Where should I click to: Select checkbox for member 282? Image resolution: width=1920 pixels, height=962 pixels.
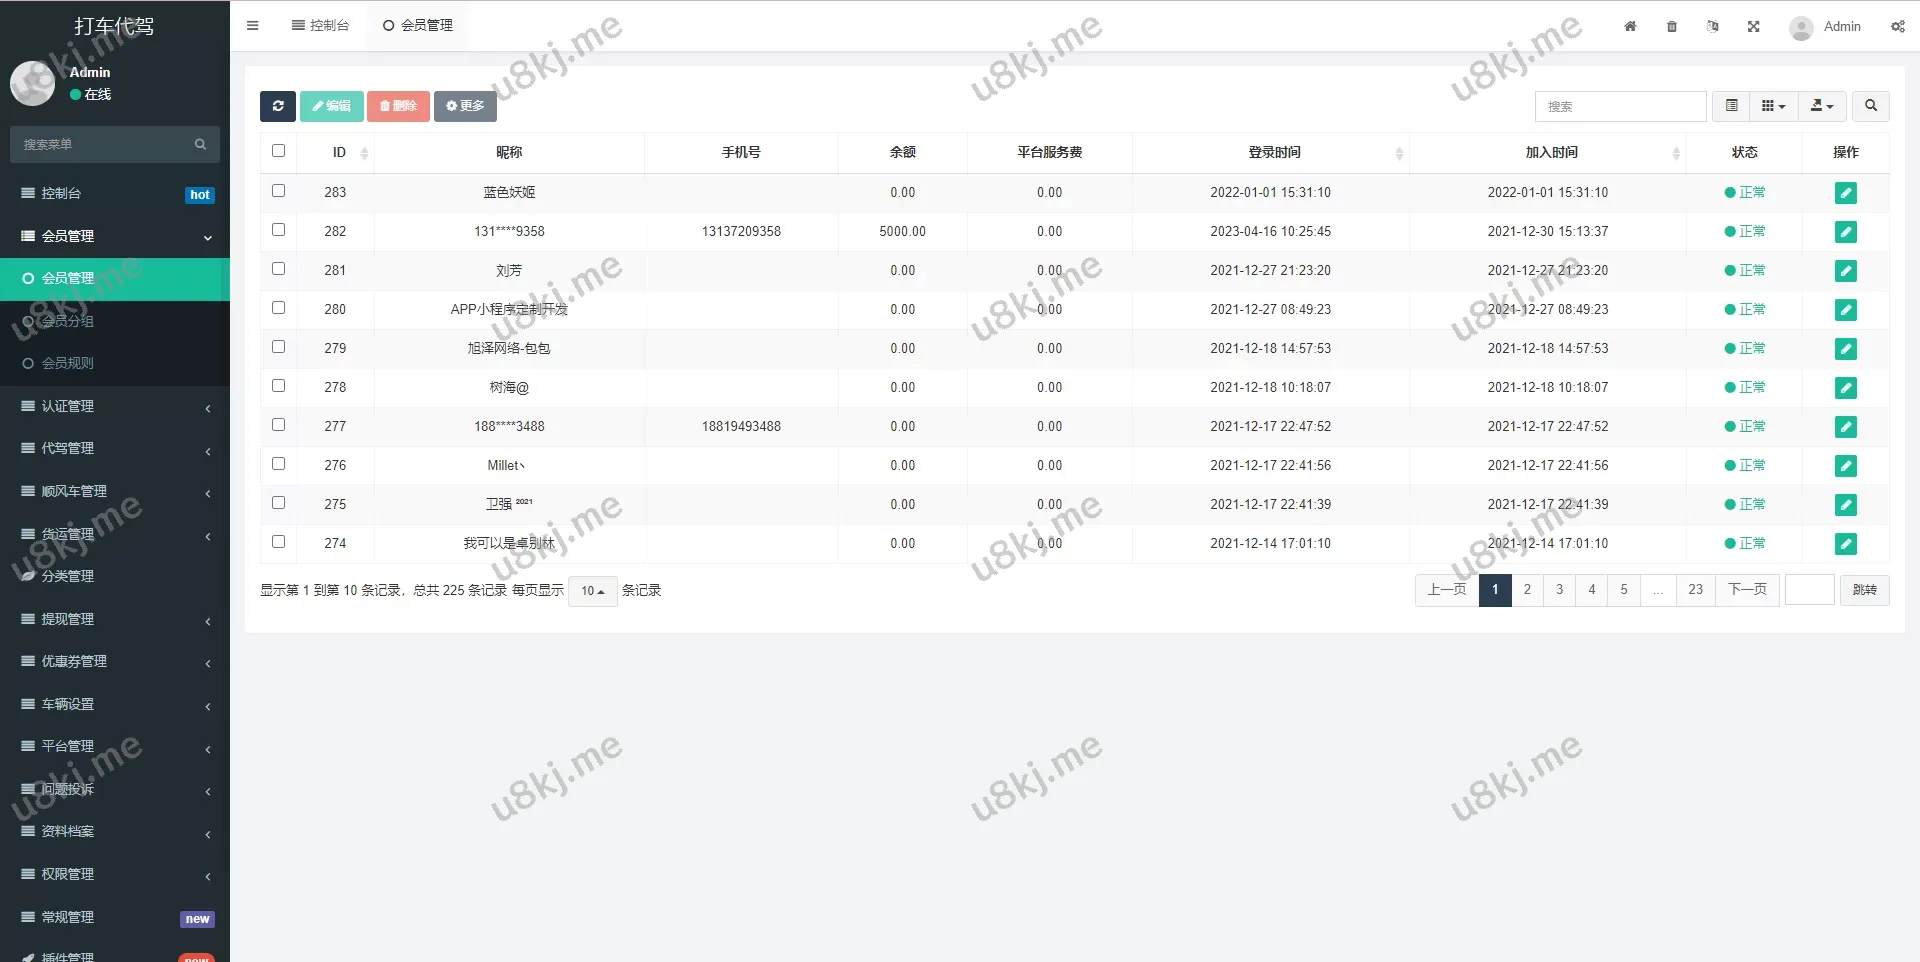click(278, 230)
